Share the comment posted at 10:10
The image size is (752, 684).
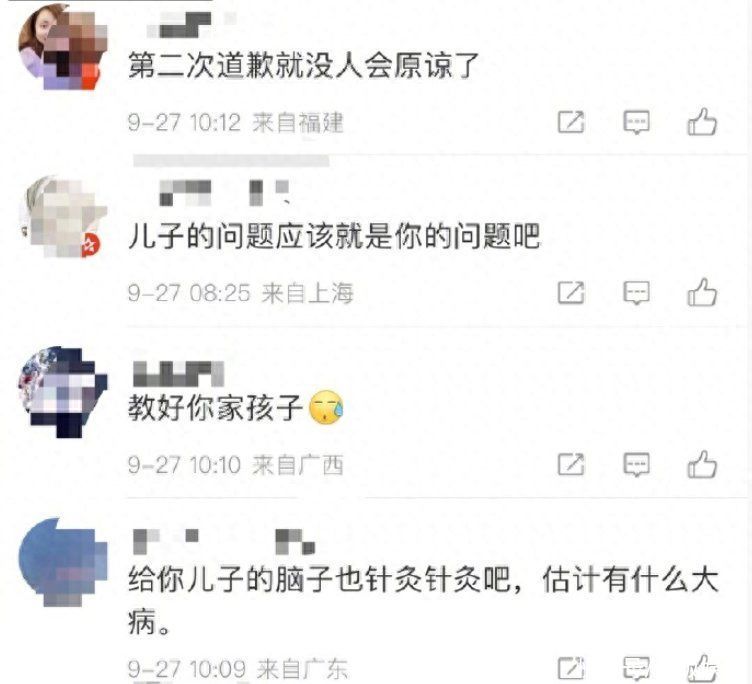pos(571,464)
